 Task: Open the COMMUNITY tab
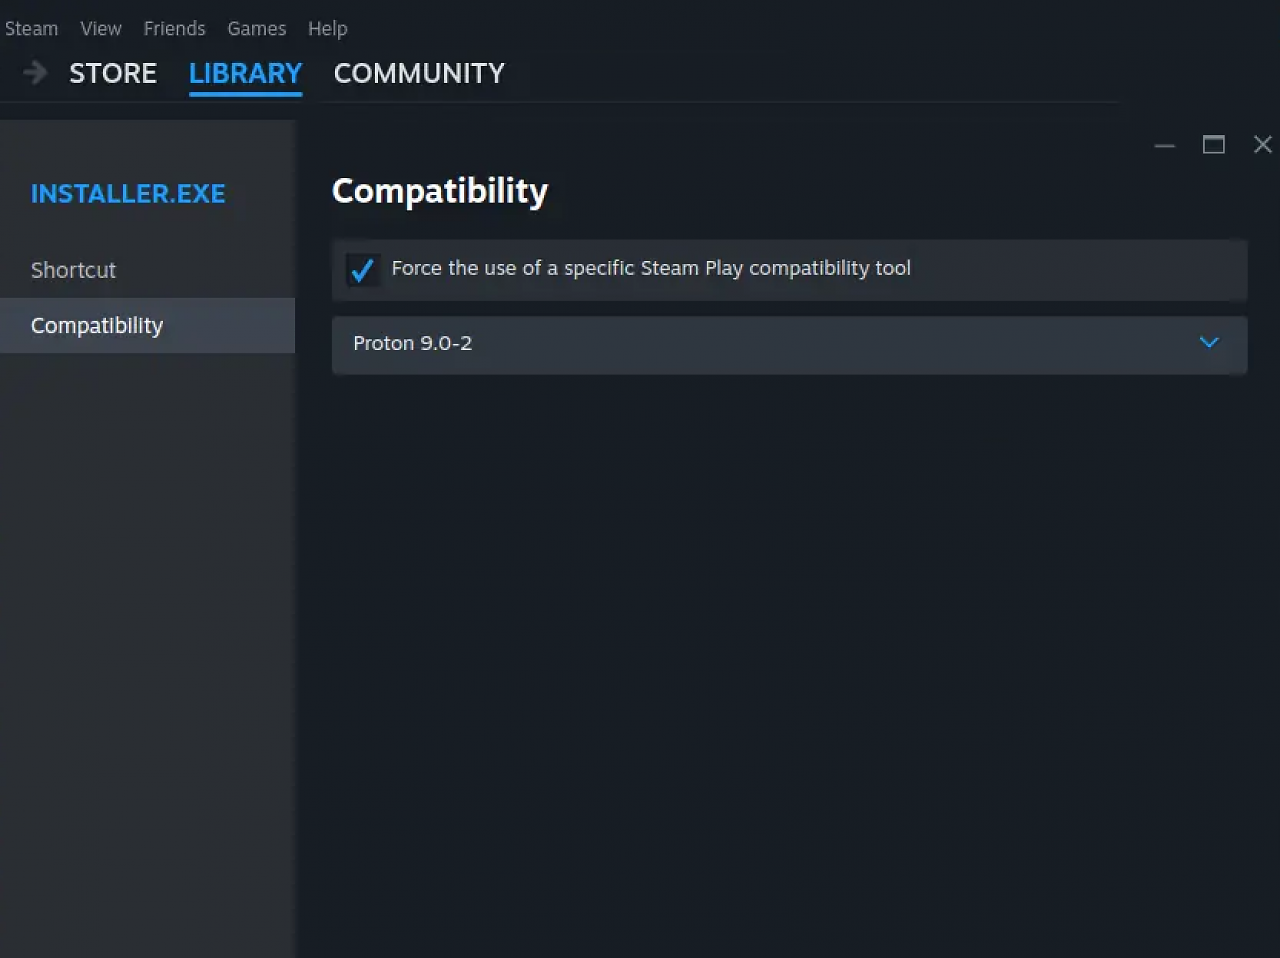419,73
